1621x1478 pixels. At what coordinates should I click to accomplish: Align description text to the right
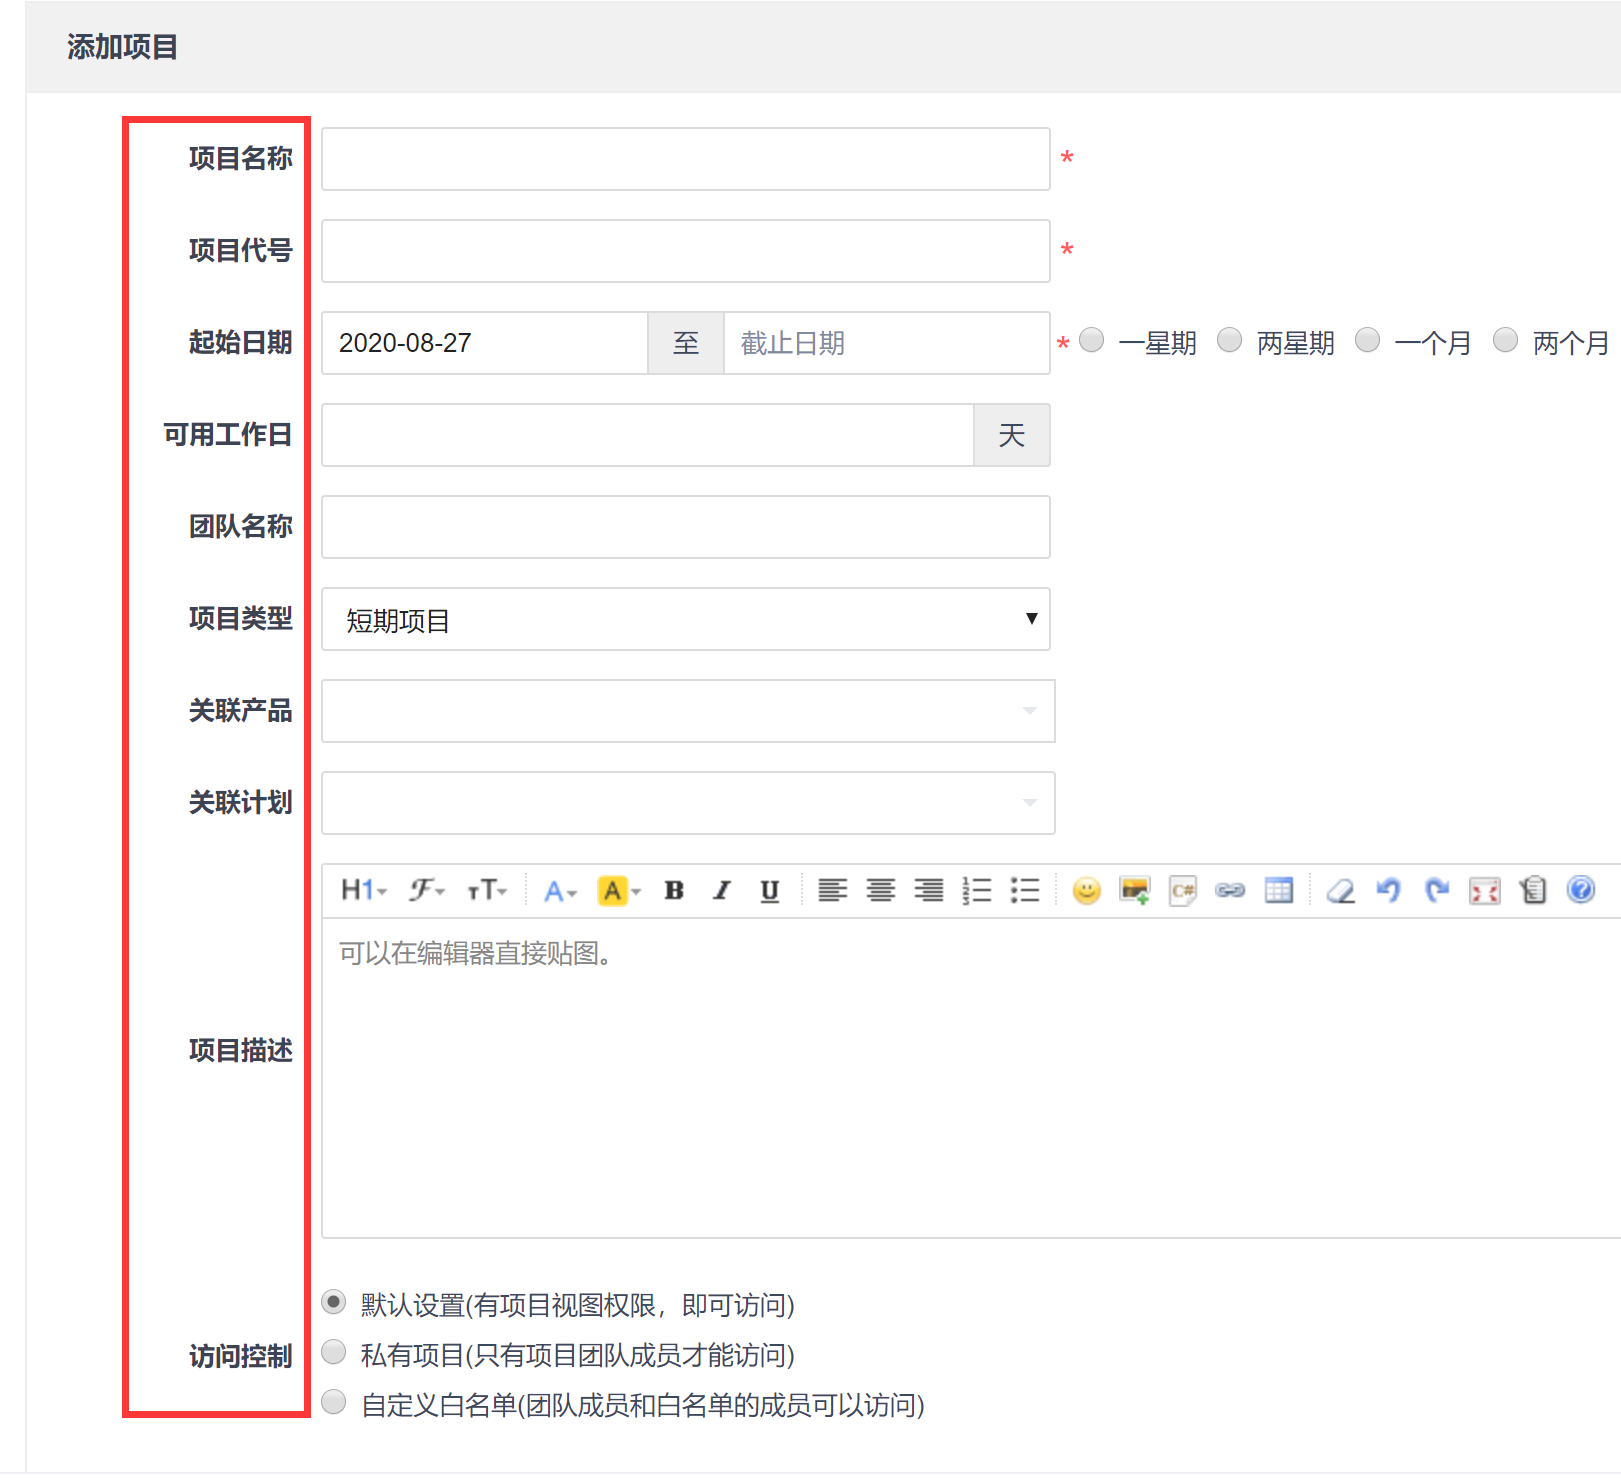click(928, 890)
